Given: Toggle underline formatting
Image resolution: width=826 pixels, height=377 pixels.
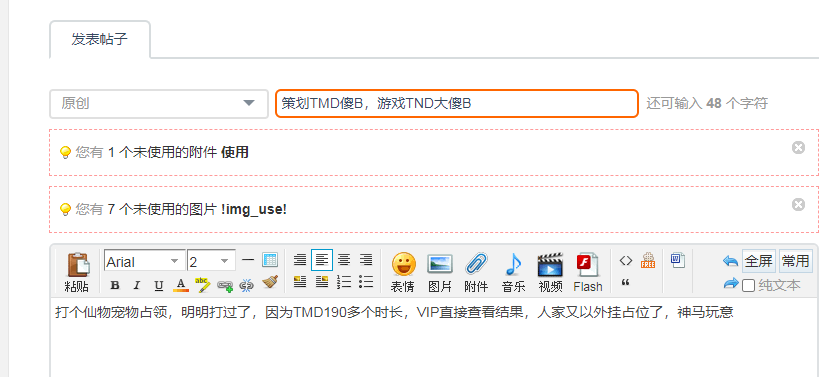Looking at the screenshot, I should pos(159,285).
